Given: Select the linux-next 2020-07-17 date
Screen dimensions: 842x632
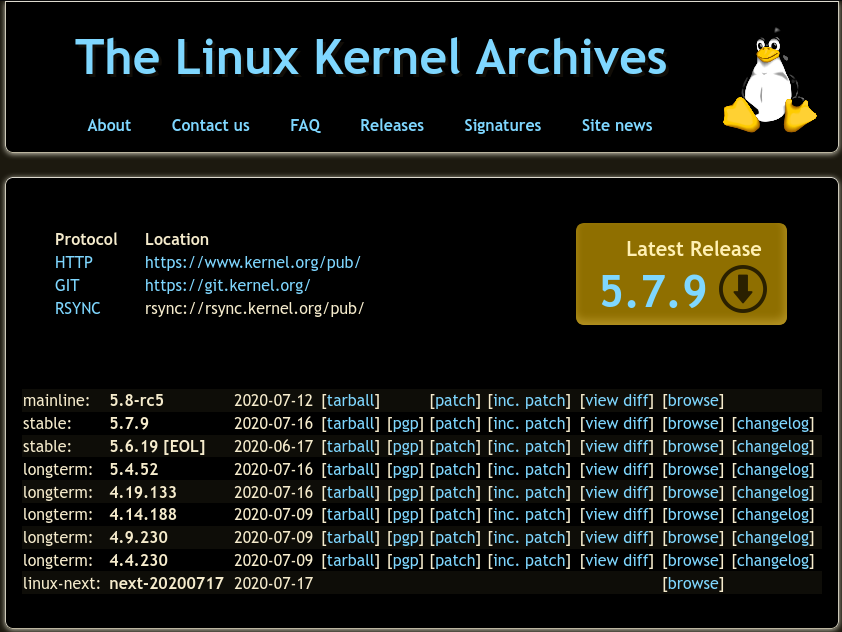Looking at the screenshot, I should coord(273,584).
